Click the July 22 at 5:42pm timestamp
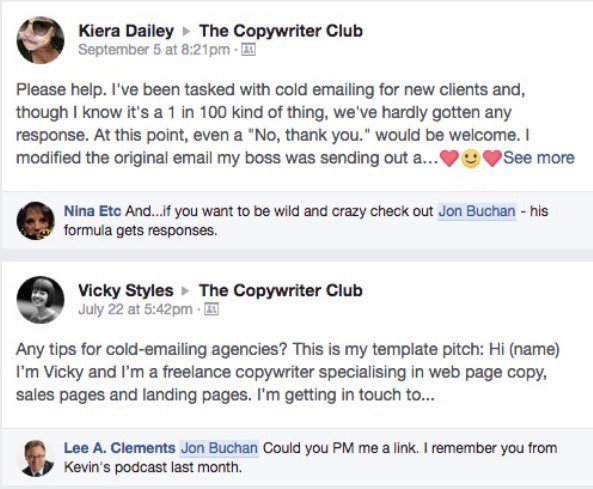 (x=135, y=309)
